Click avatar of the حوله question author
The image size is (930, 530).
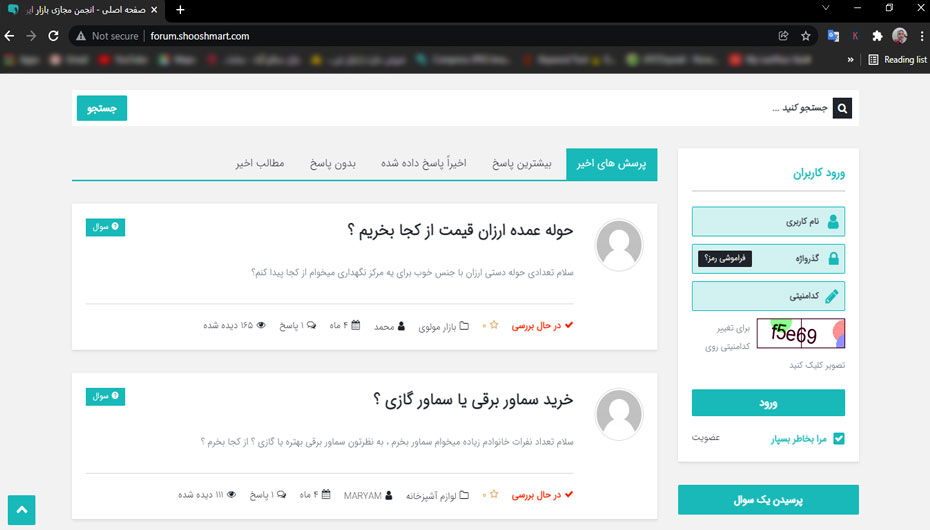pos(619,245)
